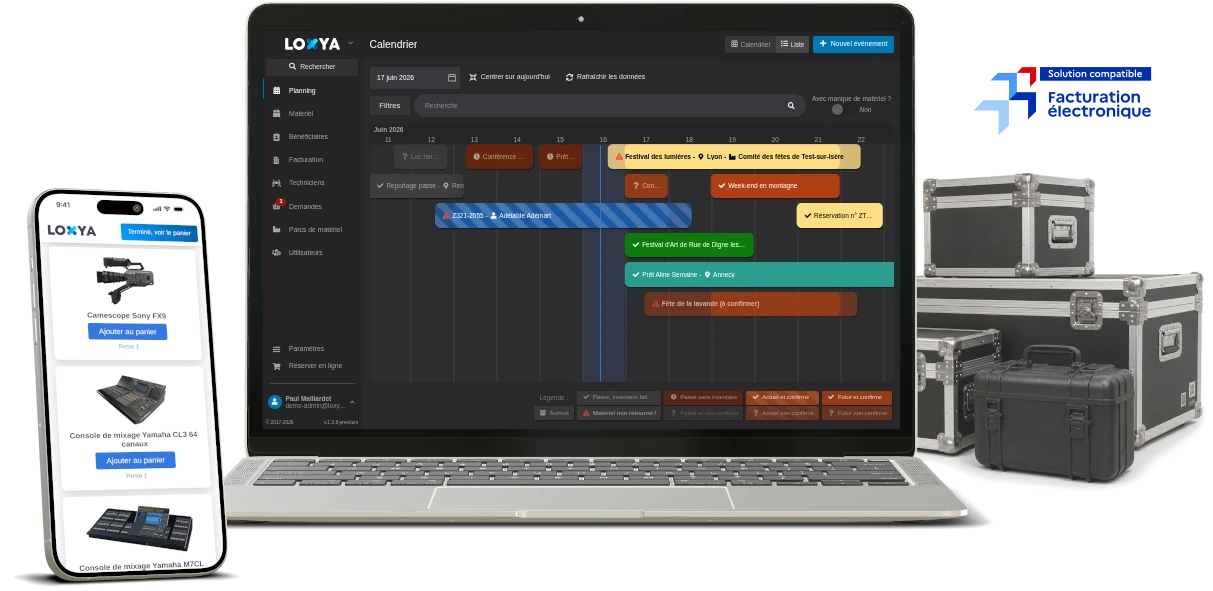Screen dimensions: 1213x591
Task: Open the 17 juin 2026 date picker
Action: coord(415,77)
